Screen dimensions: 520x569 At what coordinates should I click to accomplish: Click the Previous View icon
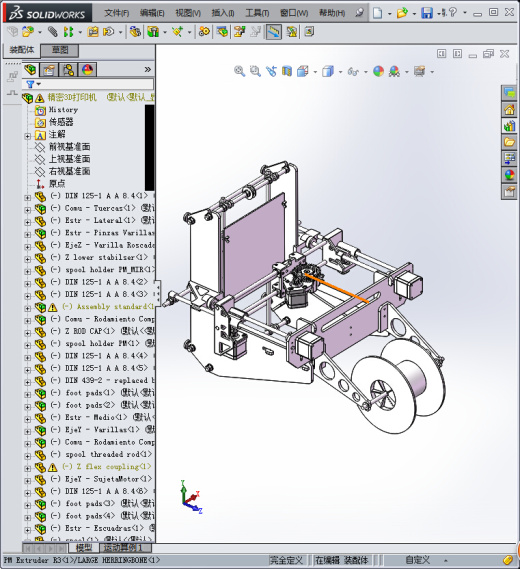[271, 71]
